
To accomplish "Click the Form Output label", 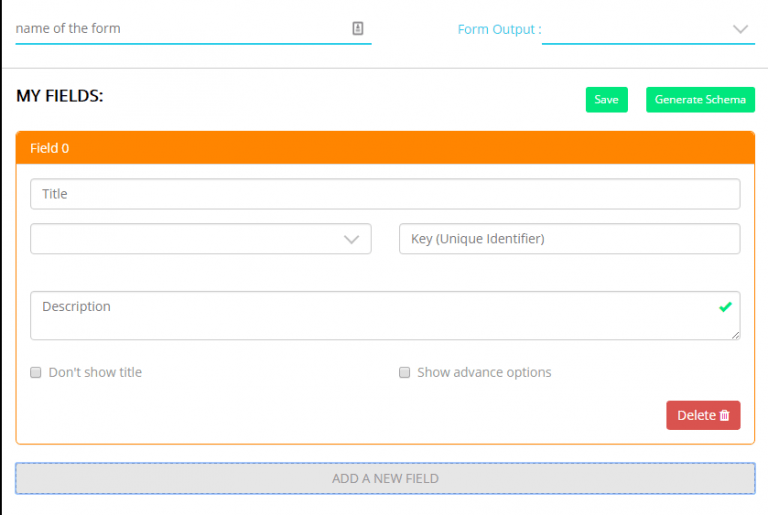I will pyautogui.click(x=499, y=29).
